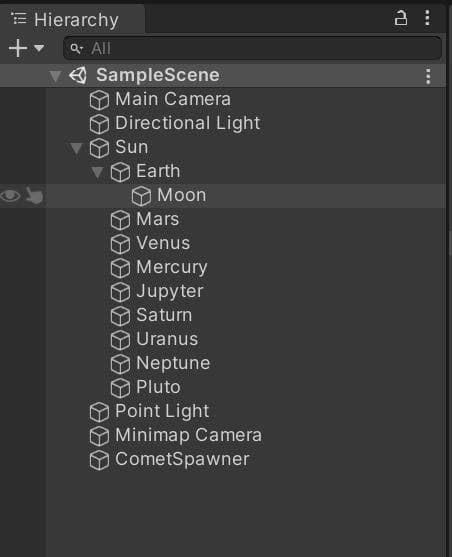This screenshot has height=557, width=452.
Task: Click the Unity logo icon beside SampleScene
Action: point(78,75)
